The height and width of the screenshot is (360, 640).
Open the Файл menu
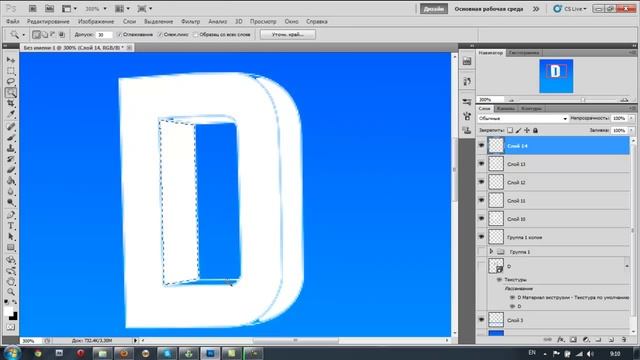tap(13, 22)
